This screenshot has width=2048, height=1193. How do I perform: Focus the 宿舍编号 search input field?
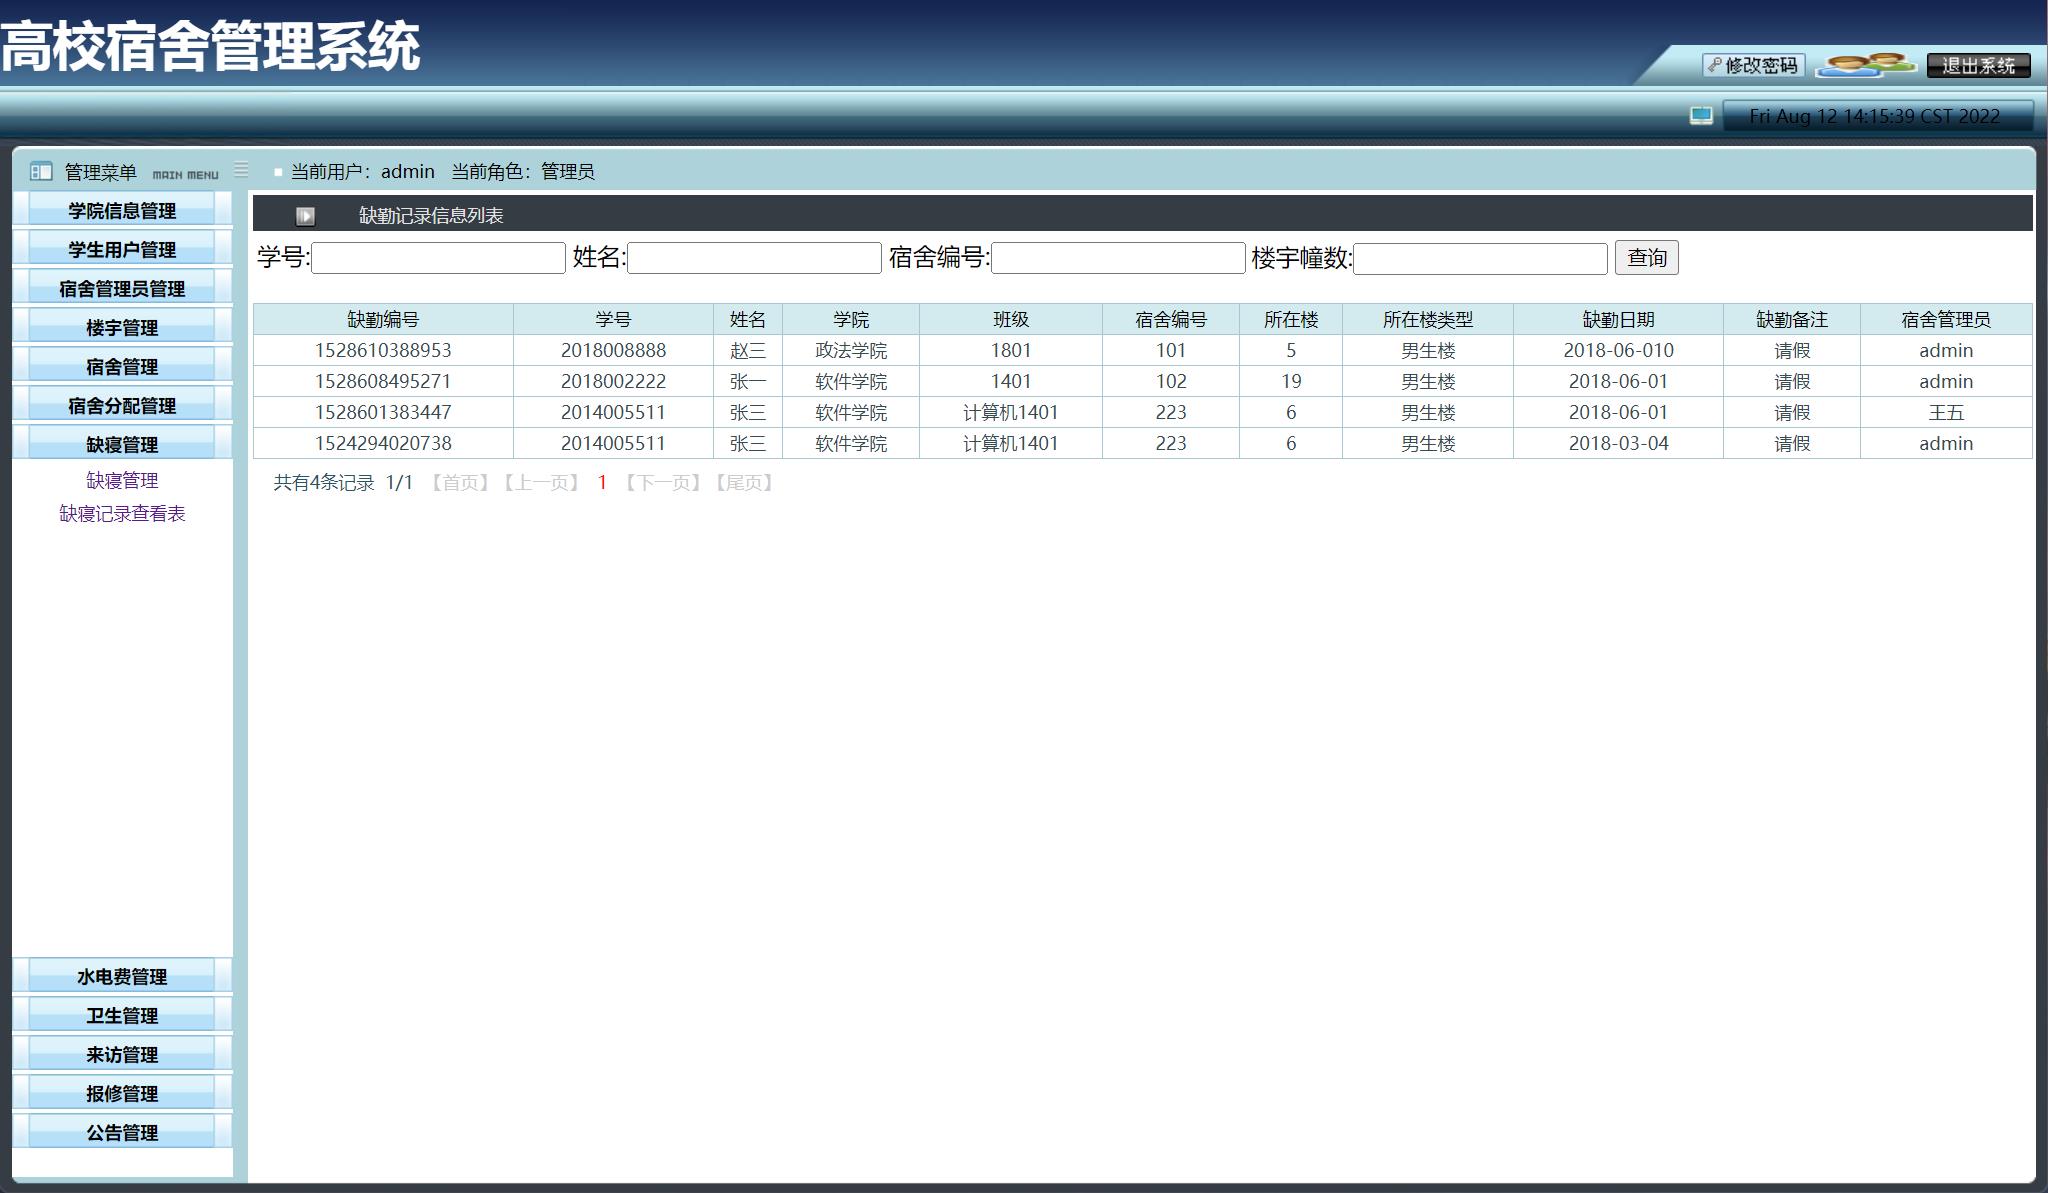[x=1117, y=258]
